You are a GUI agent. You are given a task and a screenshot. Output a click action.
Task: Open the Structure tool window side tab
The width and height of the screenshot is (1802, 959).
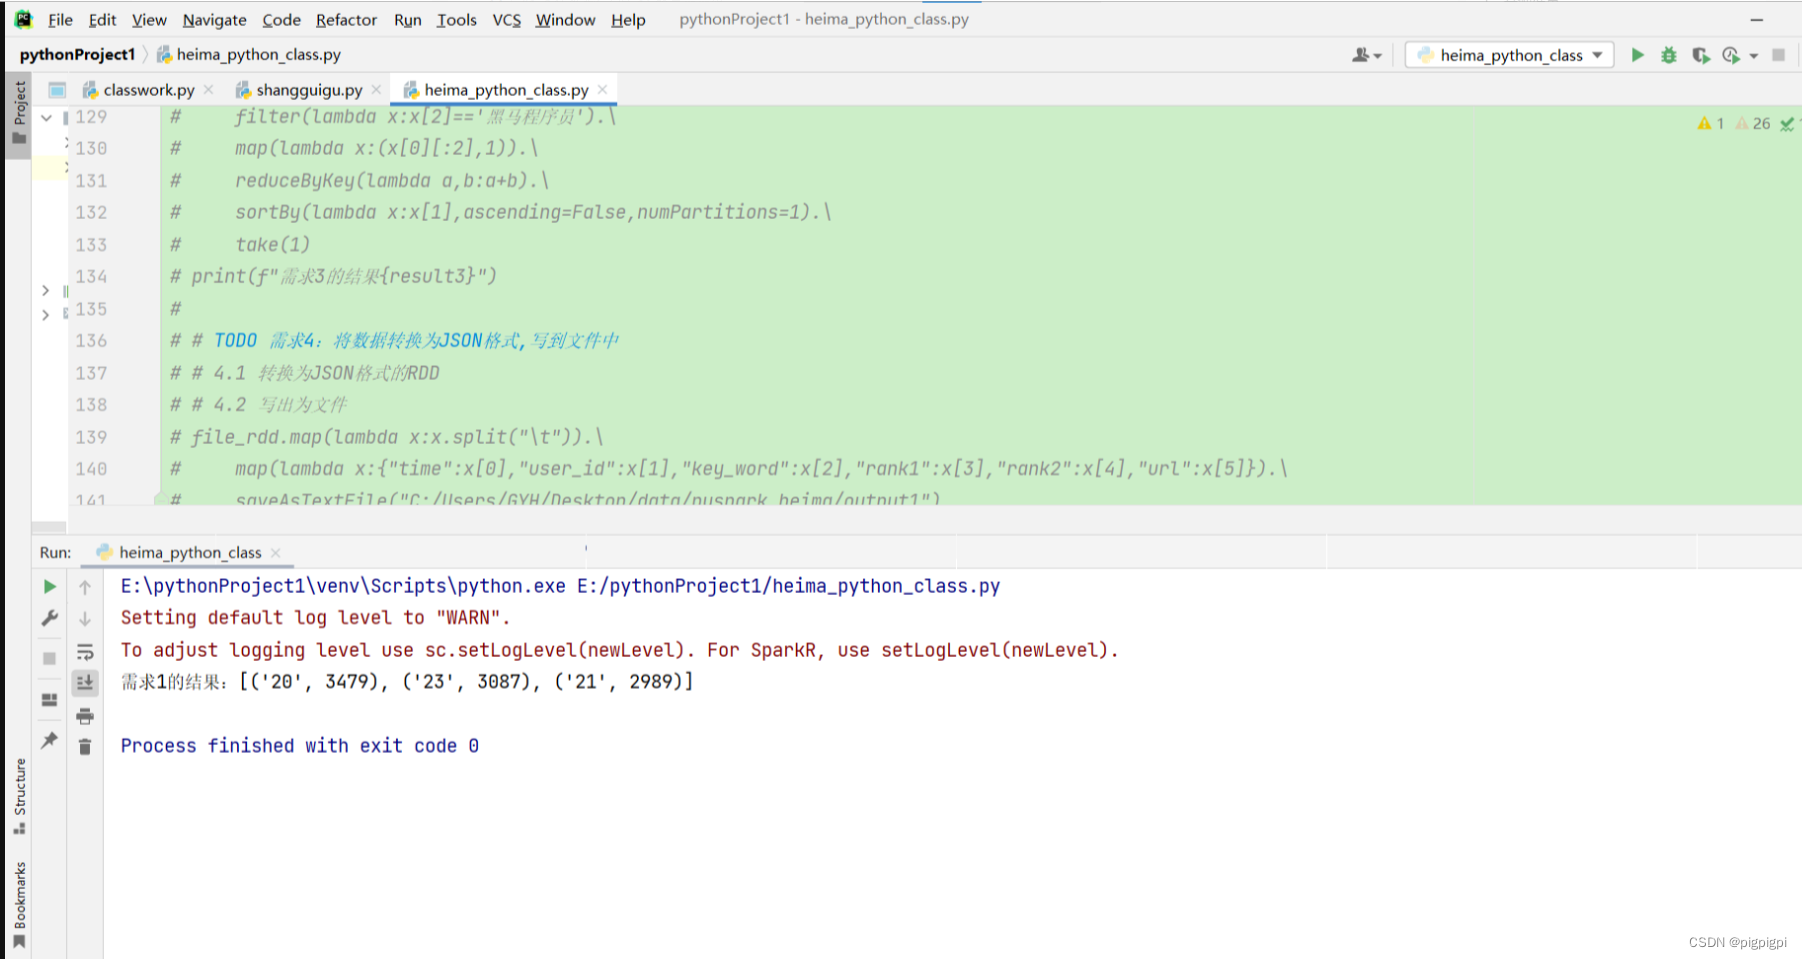tap(19, 796)
